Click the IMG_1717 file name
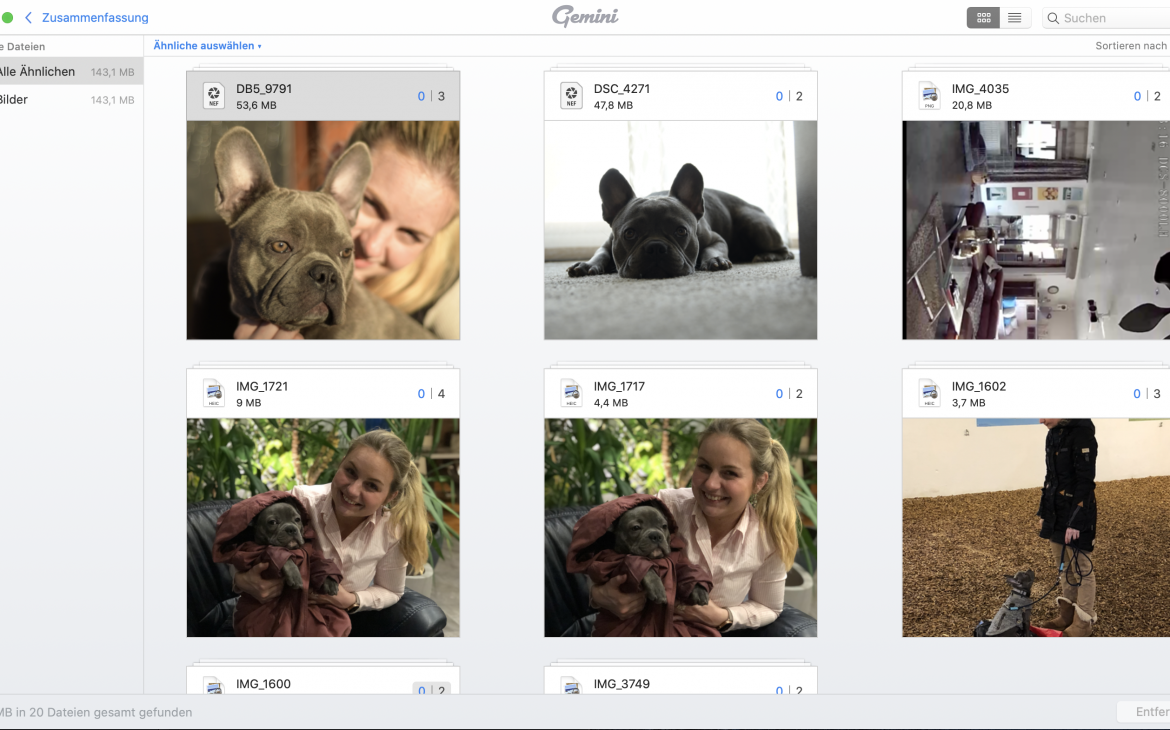 pos(619,387)
